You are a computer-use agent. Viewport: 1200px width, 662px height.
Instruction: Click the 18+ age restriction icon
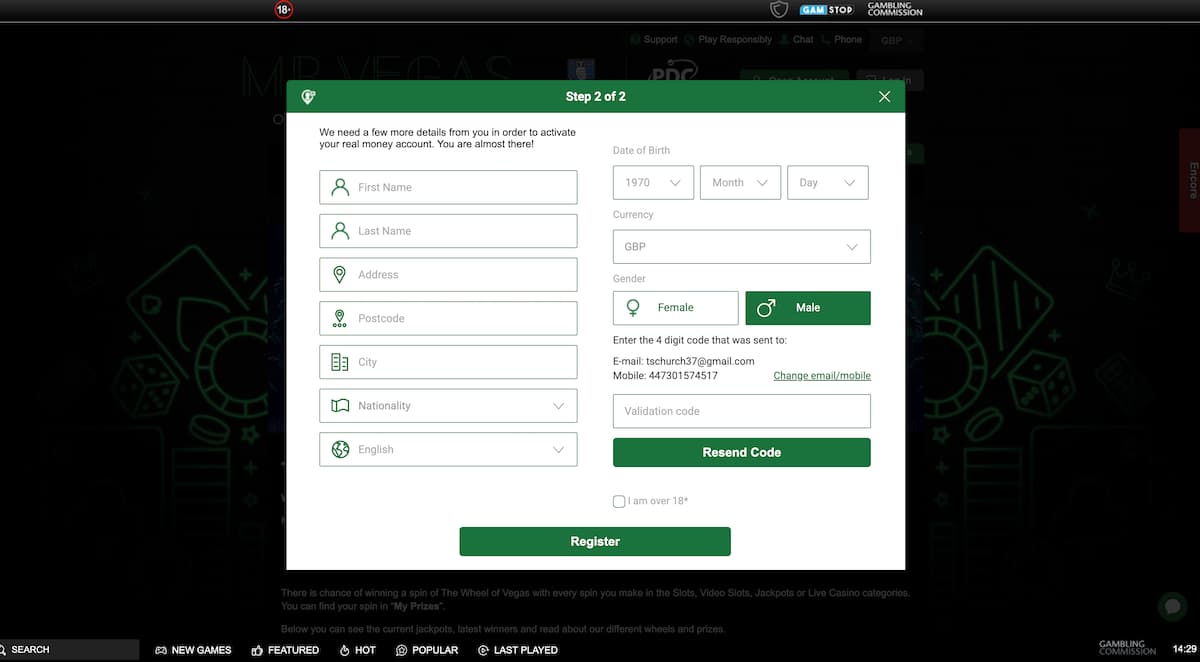click(284, 10)
